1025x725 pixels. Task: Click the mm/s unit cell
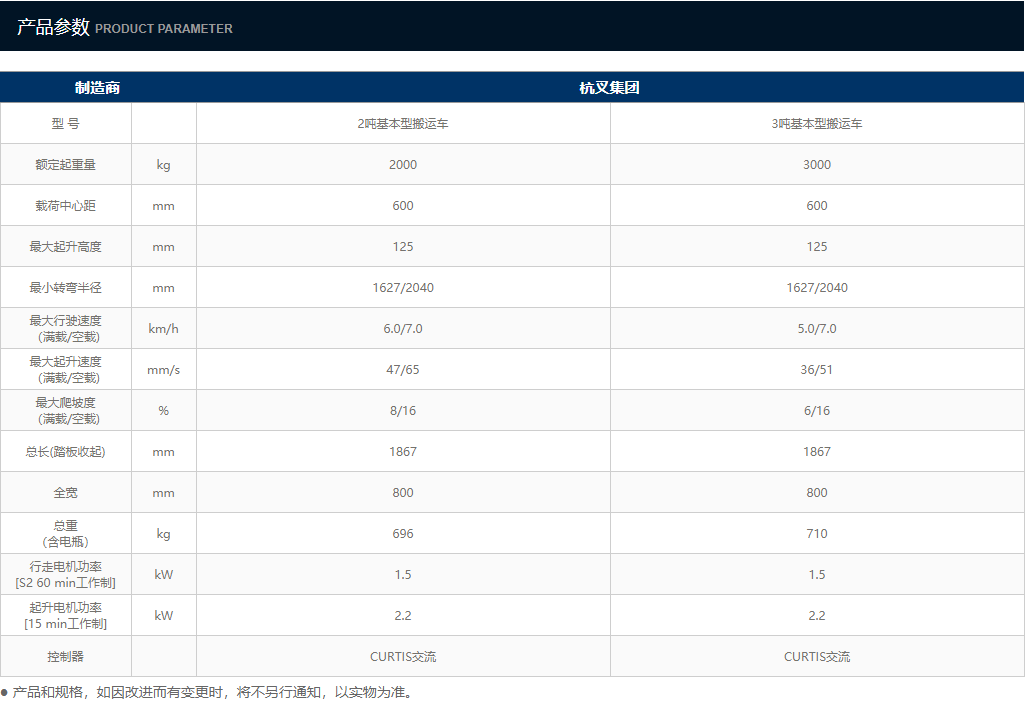tap(163, 370)
